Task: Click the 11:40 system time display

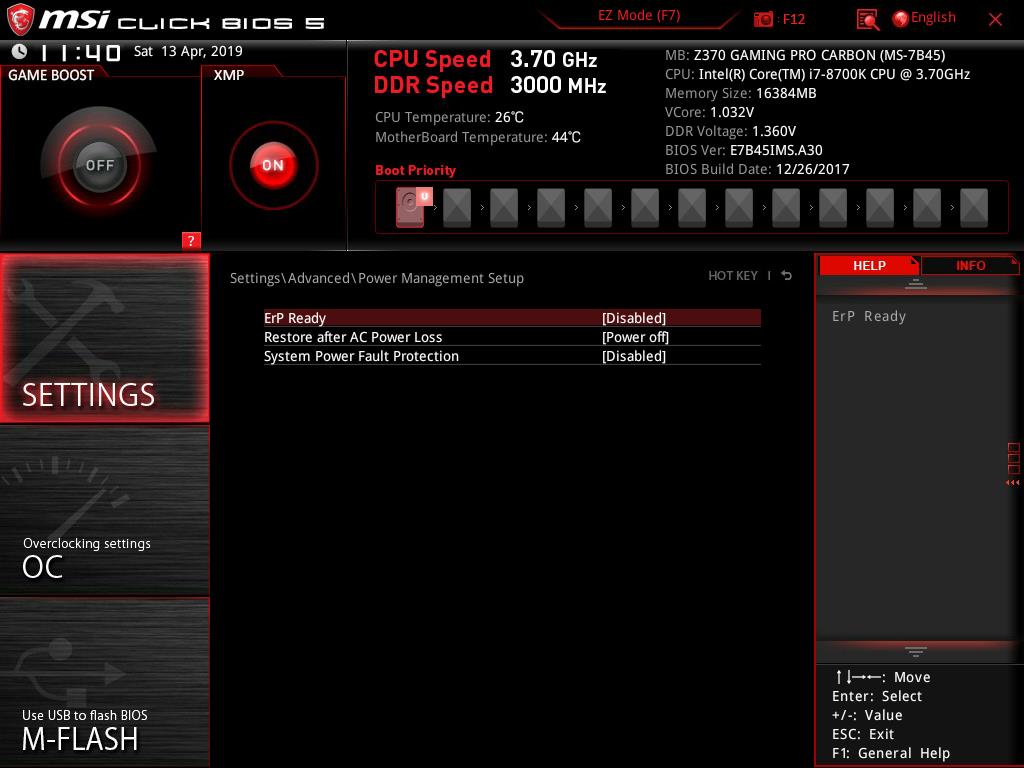Action: pyautogui.click(x=80, y=52)
